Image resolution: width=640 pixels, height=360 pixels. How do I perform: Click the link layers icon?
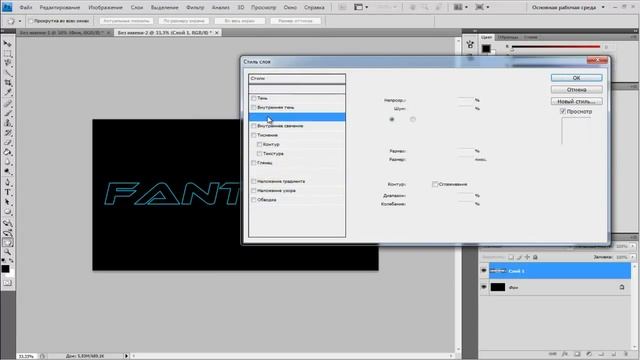click(553, 354)
